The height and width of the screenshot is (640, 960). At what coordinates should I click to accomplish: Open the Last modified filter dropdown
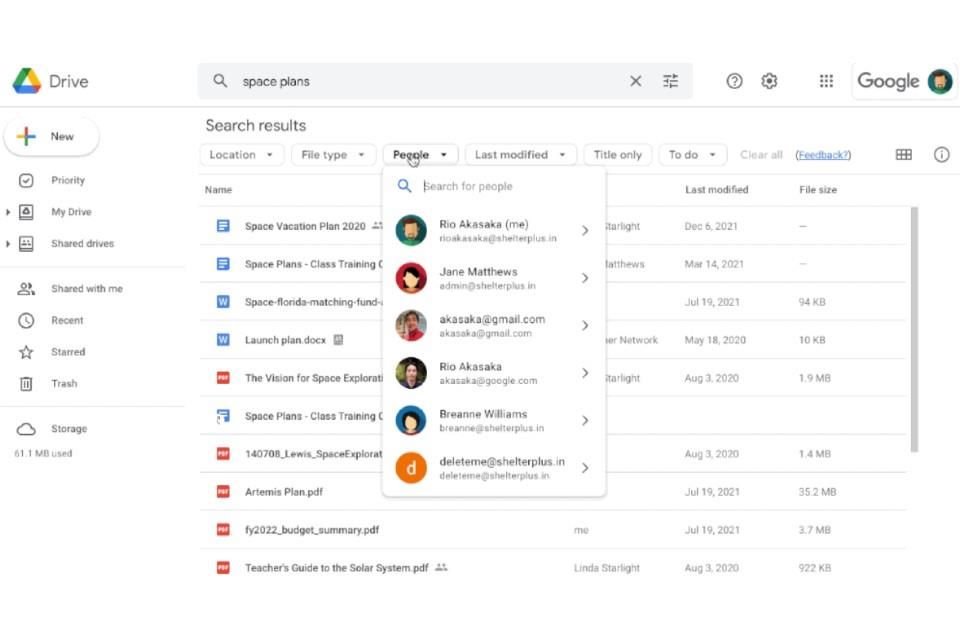click(520, 155)
